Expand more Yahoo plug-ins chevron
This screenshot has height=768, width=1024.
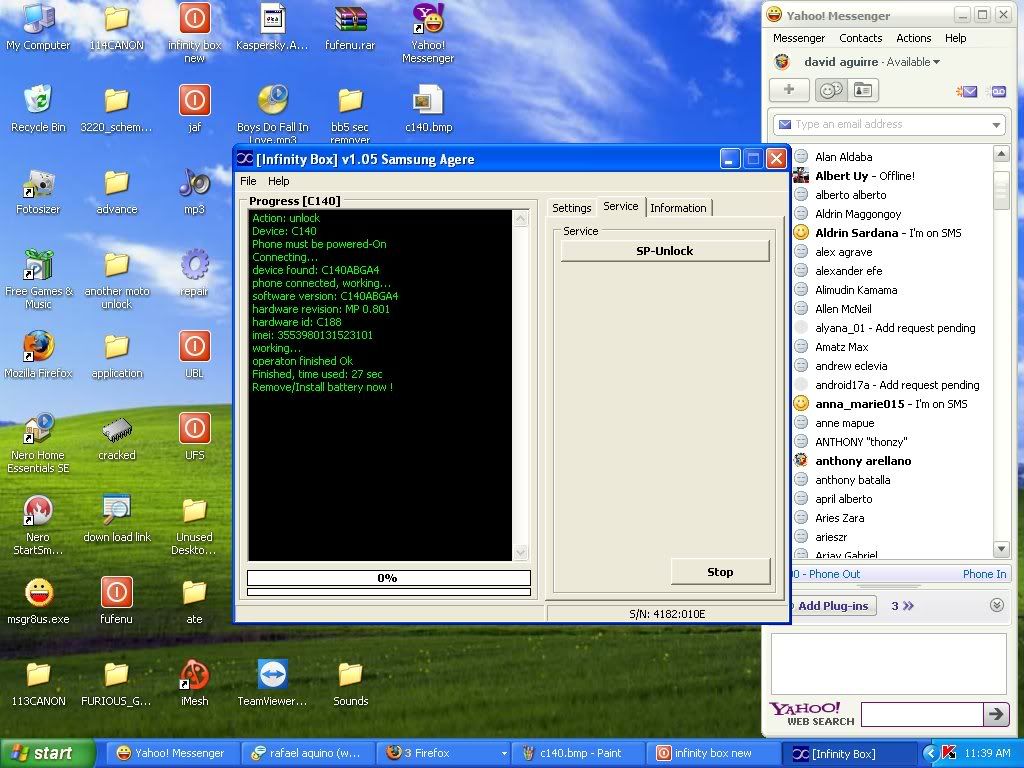pyautogui.click(x=908, y=606)
